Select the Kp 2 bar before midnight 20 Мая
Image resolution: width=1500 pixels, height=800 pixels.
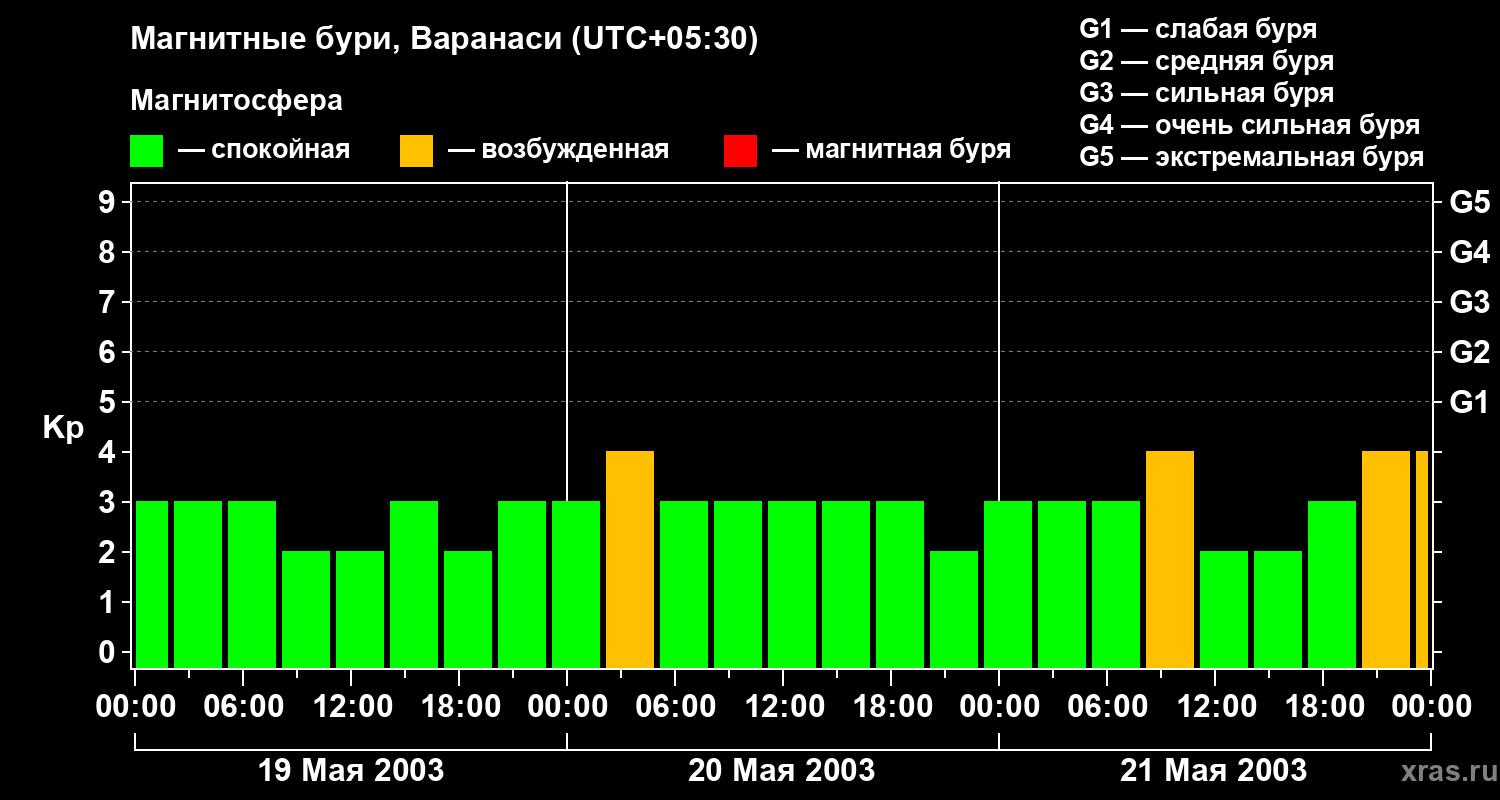click(954, 610)
